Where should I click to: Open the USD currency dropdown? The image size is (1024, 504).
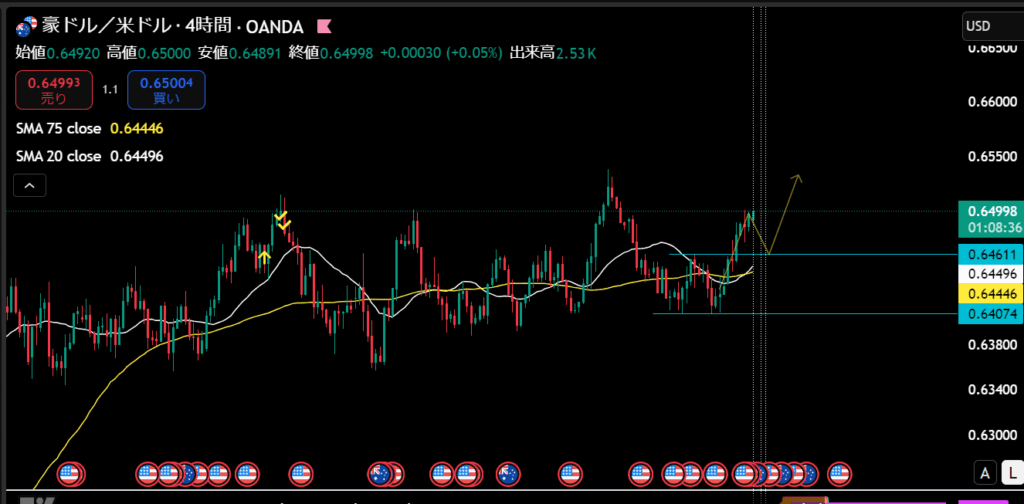tap(992, 26)
